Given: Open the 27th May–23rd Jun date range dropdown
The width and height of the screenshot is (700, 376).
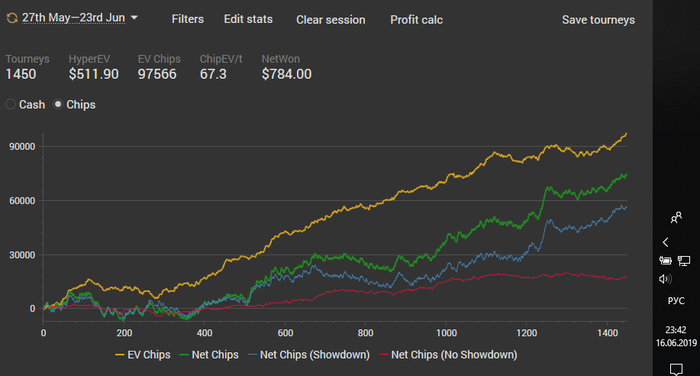Looking at the screenshot, I should tap(74, 18).
